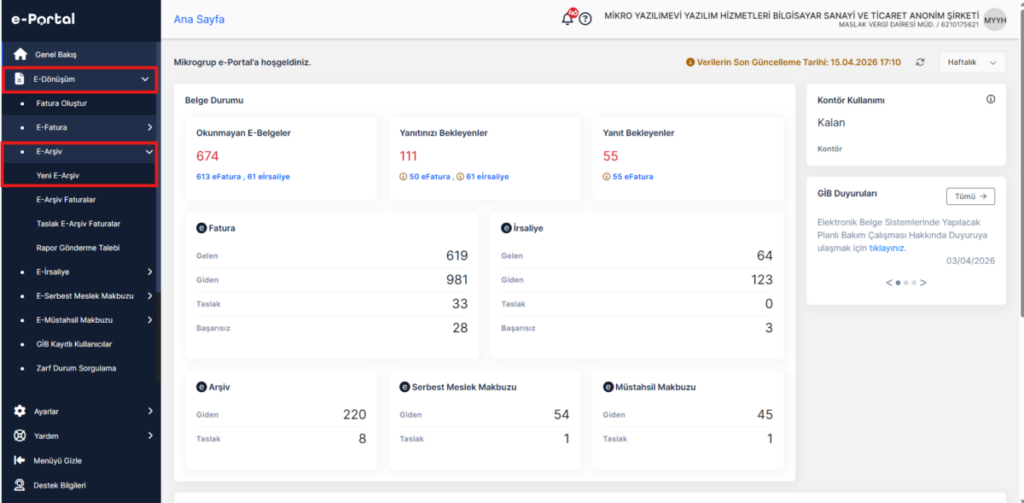Click the Kontör Kullanımı info icon
This screenshot has height=503, width=1024.
(991, 99)
